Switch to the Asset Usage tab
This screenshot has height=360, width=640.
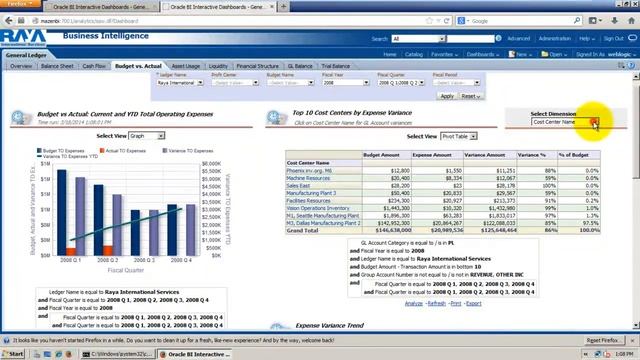tap(186, 66)
